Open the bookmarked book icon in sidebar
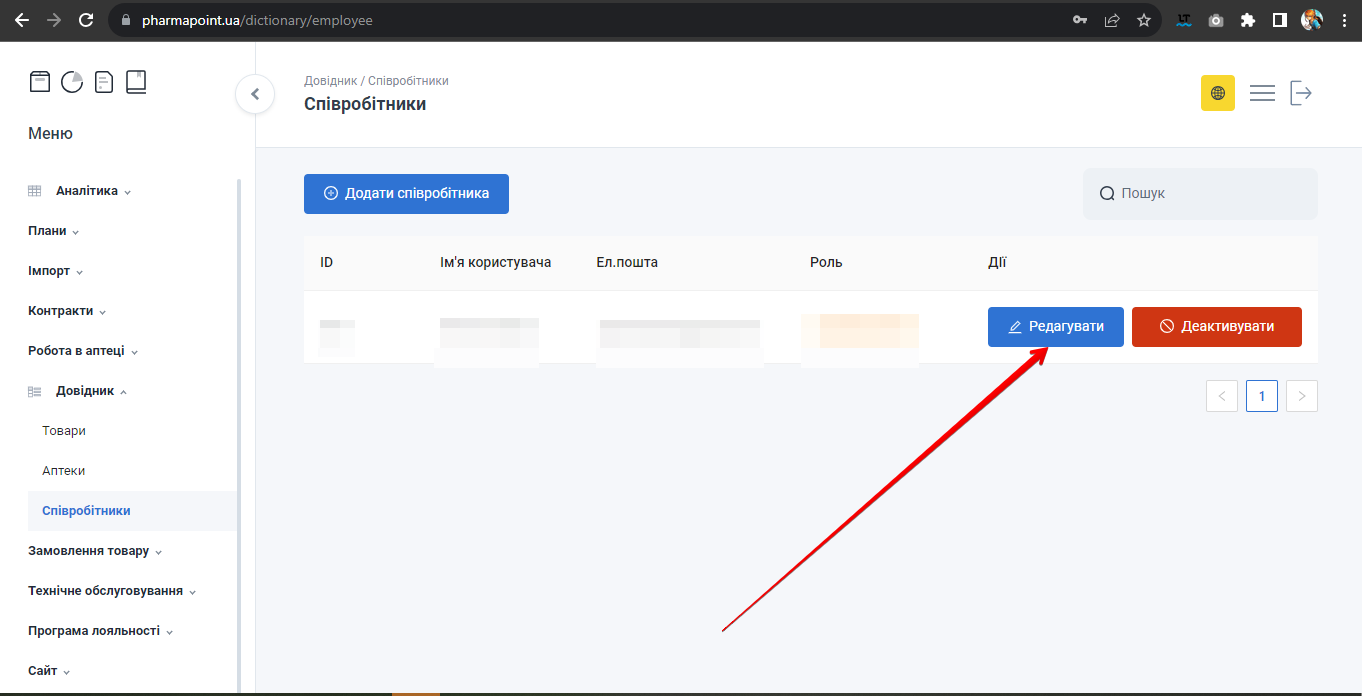Viewport: 1362px width, 696px height. point(136,82)
